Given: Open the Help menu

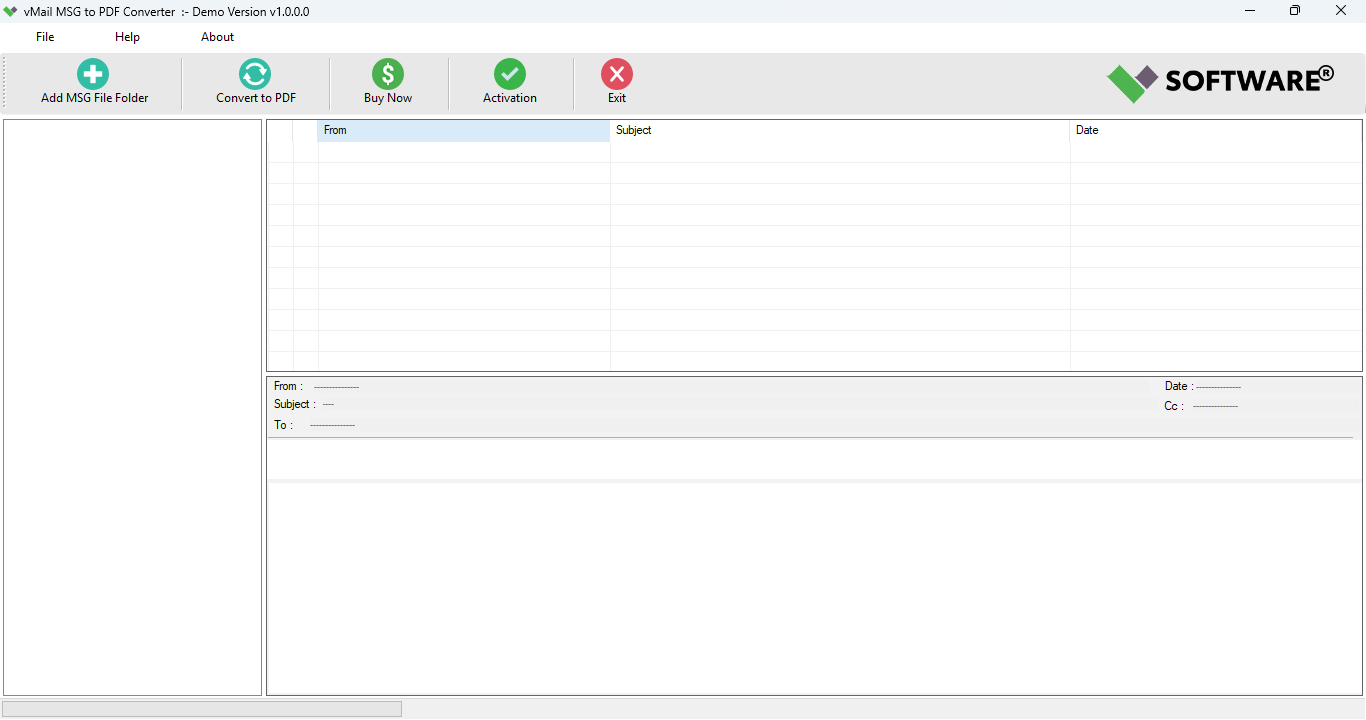Looking at the screenshot, I should (x=127, y=36).
